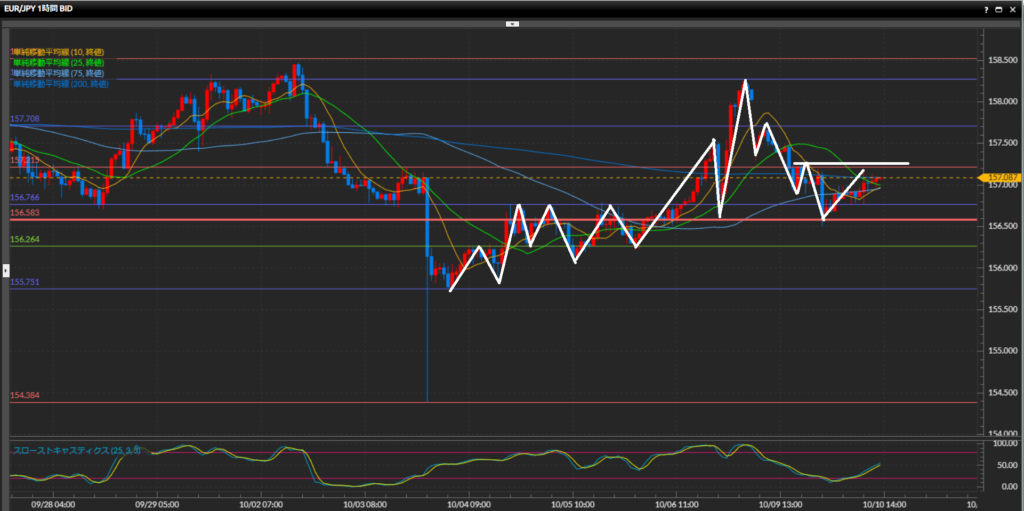Image resolution: width=1024 pixels, height=511 pixels.
Task: Expand the top toolbar dropdown arrow
Action: point(512,23)
